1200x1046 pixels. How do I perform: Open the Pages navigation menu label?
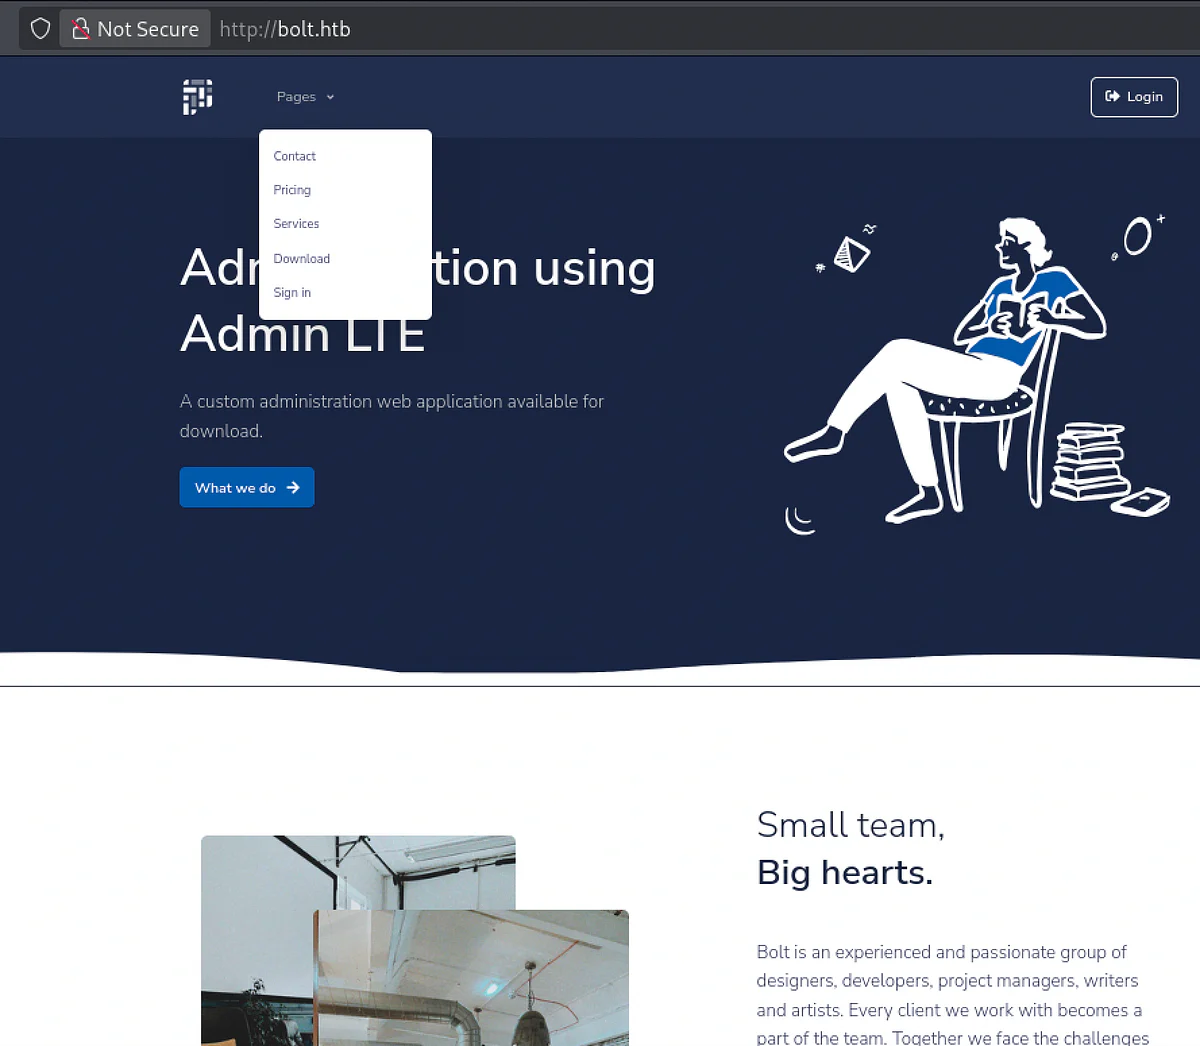[296, 97]
